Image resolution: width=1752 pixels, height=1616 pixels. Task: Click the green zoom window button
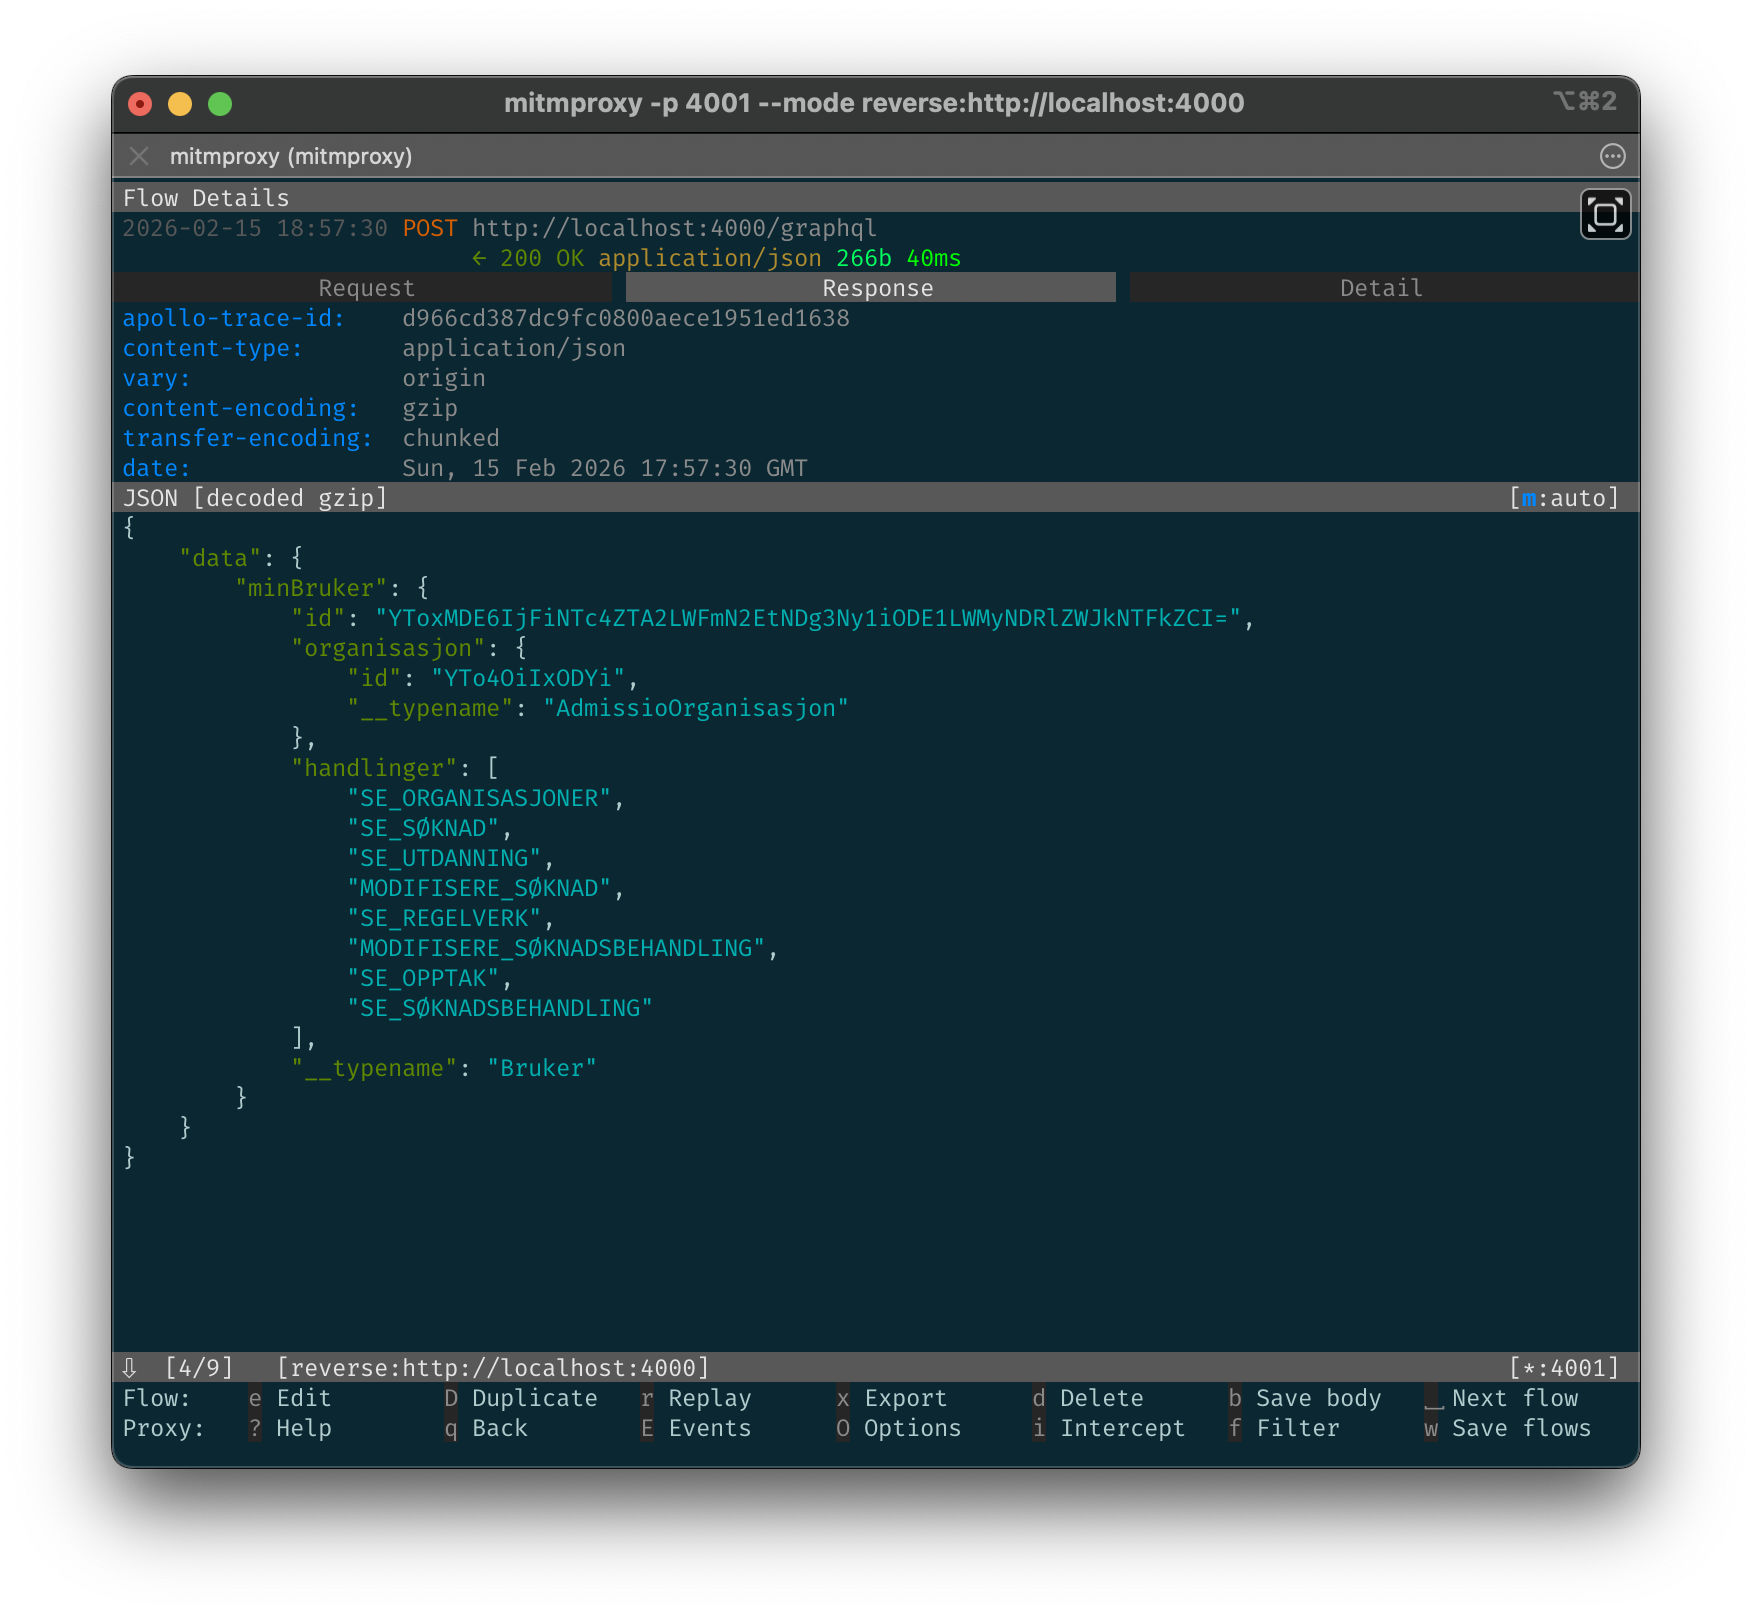(x=220, y=104)
